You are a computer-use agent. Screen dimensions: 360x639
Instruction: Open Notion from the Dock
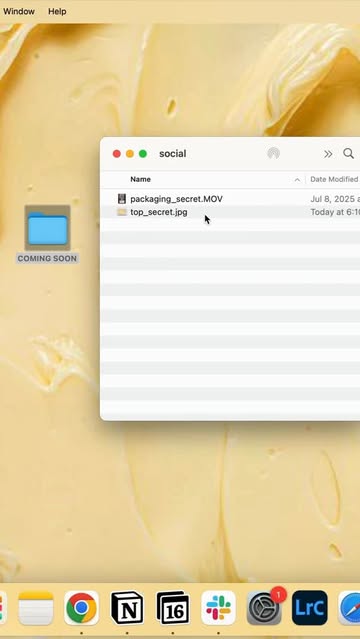127,608
